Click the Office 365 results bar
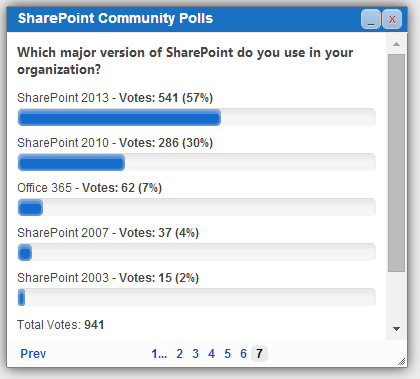 197,207
